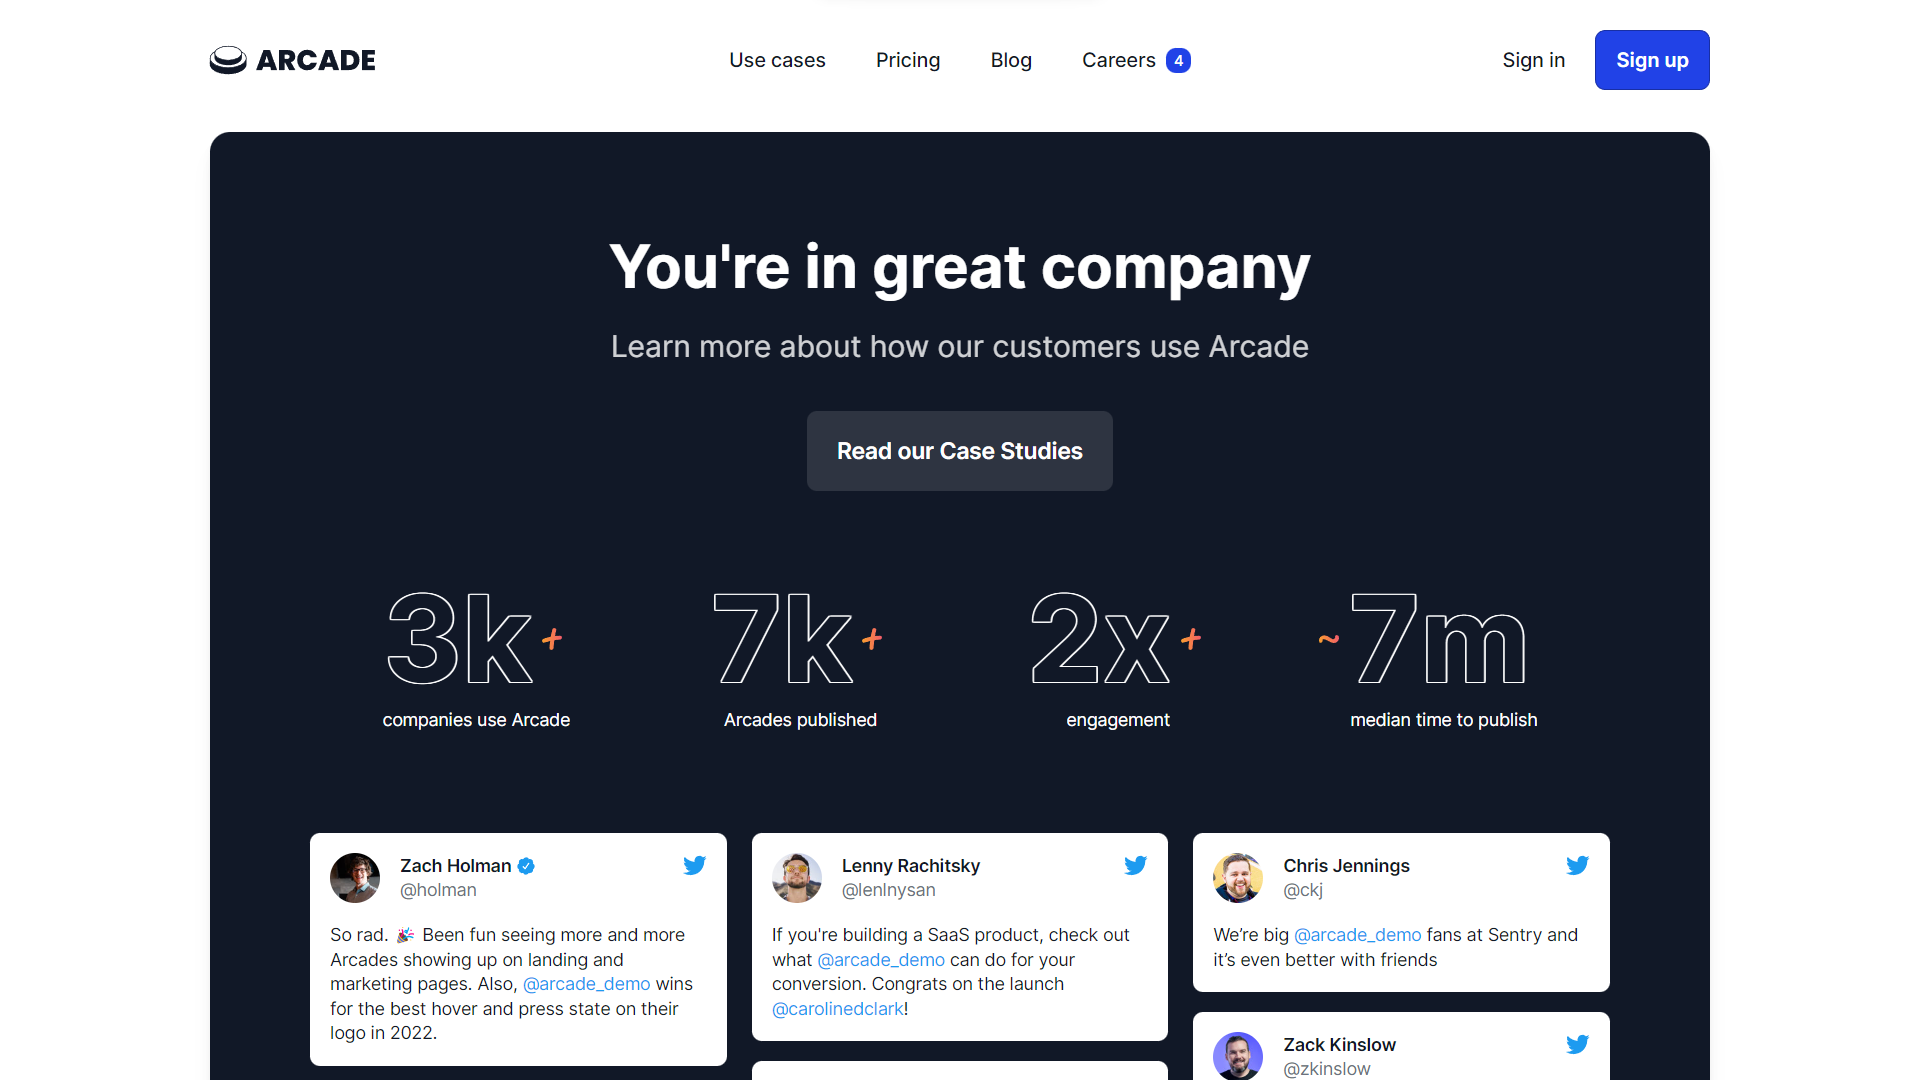Click the @ckj handle
The width and height of the screenshot is (1920, 1080).
[x=1303, y=890]
